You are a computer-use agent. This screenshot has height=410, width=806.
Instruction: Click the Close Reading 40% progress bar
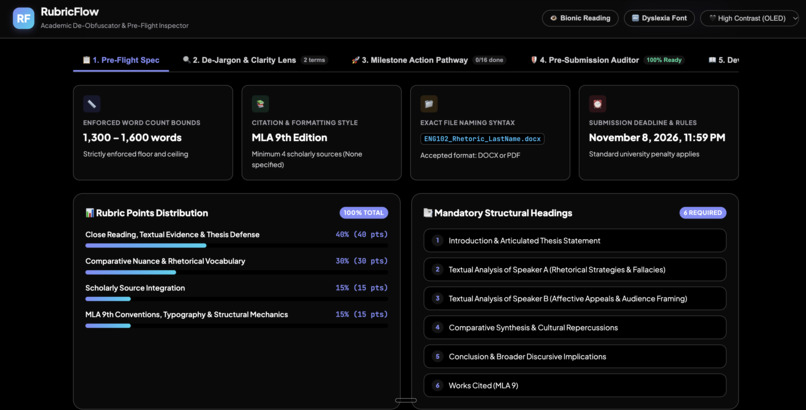(236, 246)
